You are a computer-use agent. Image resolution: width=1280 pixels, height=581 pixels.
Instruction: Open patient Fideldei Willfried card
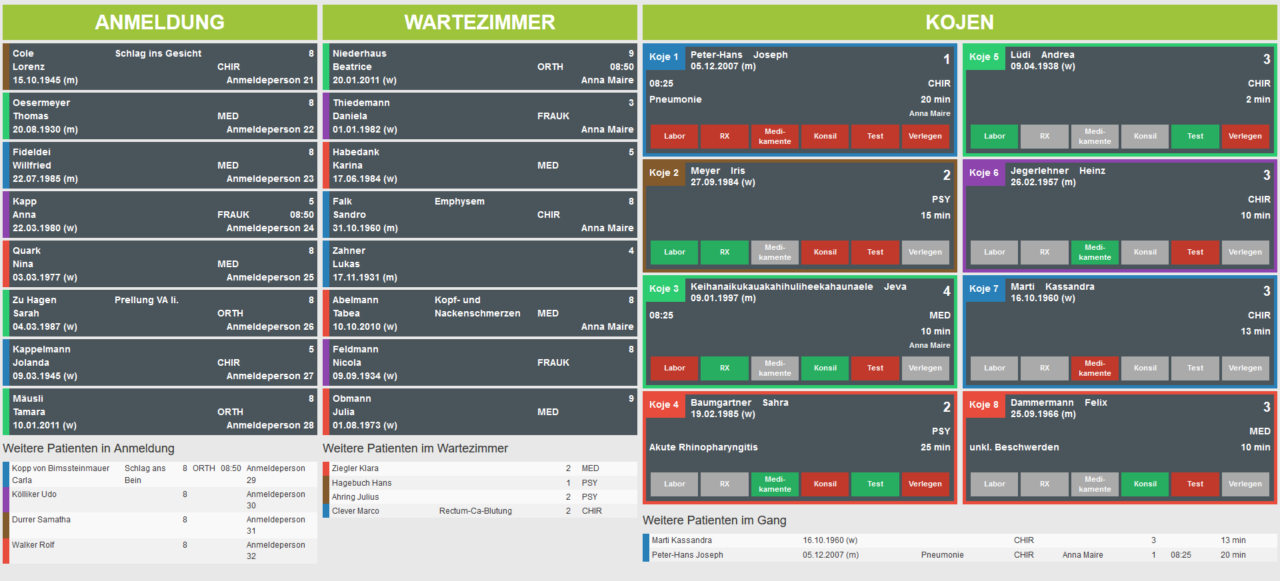click(160, 165)
